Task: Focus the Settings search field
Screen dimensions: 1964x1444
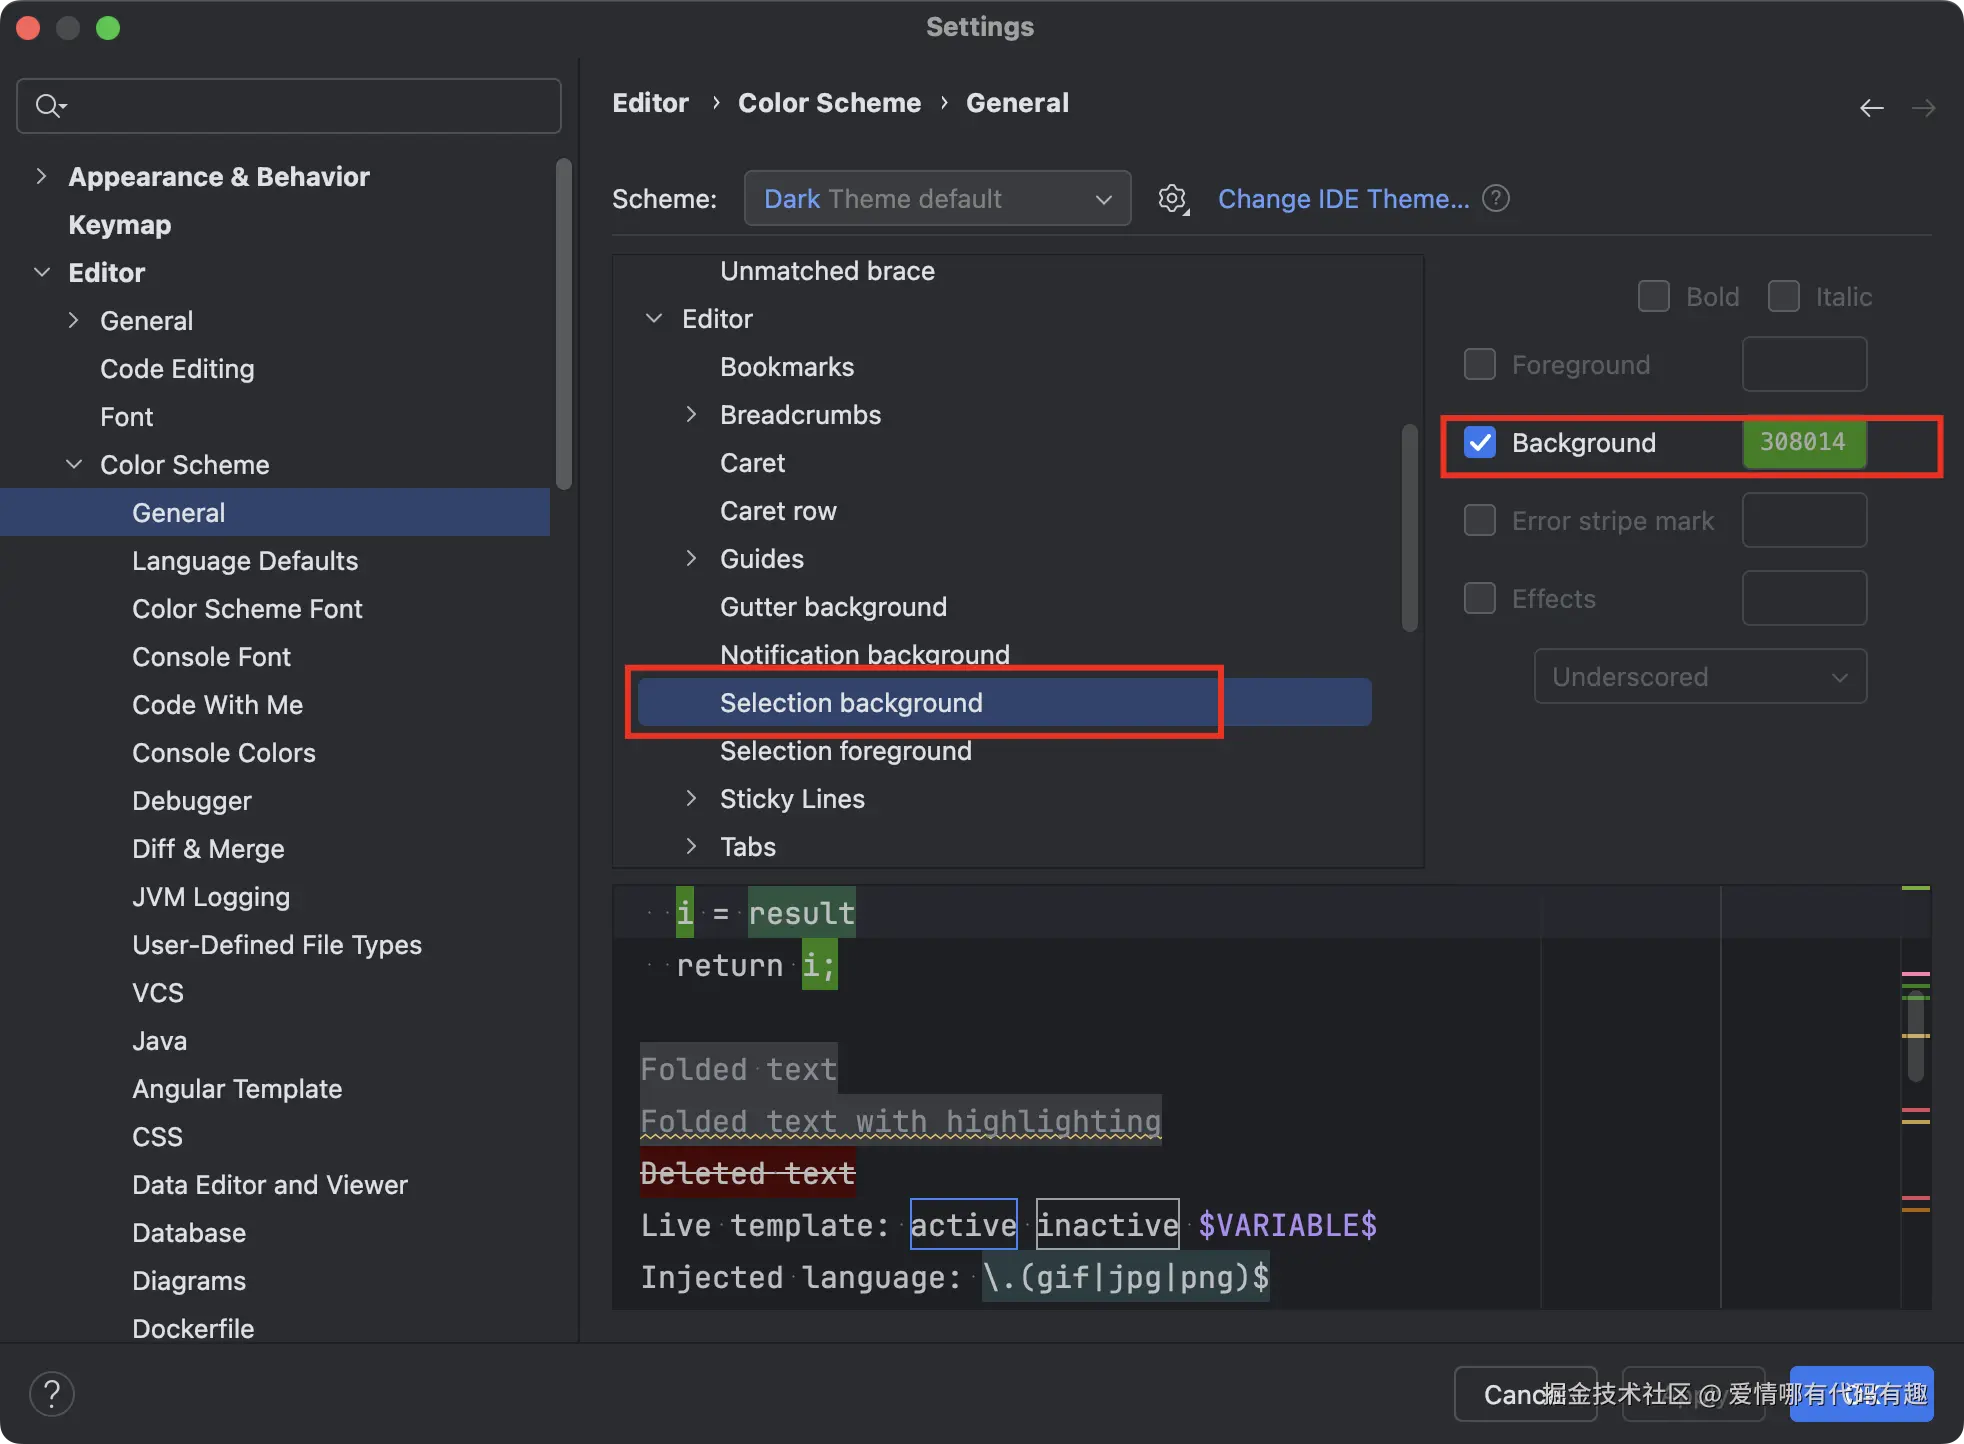Action: pos(289,106)
